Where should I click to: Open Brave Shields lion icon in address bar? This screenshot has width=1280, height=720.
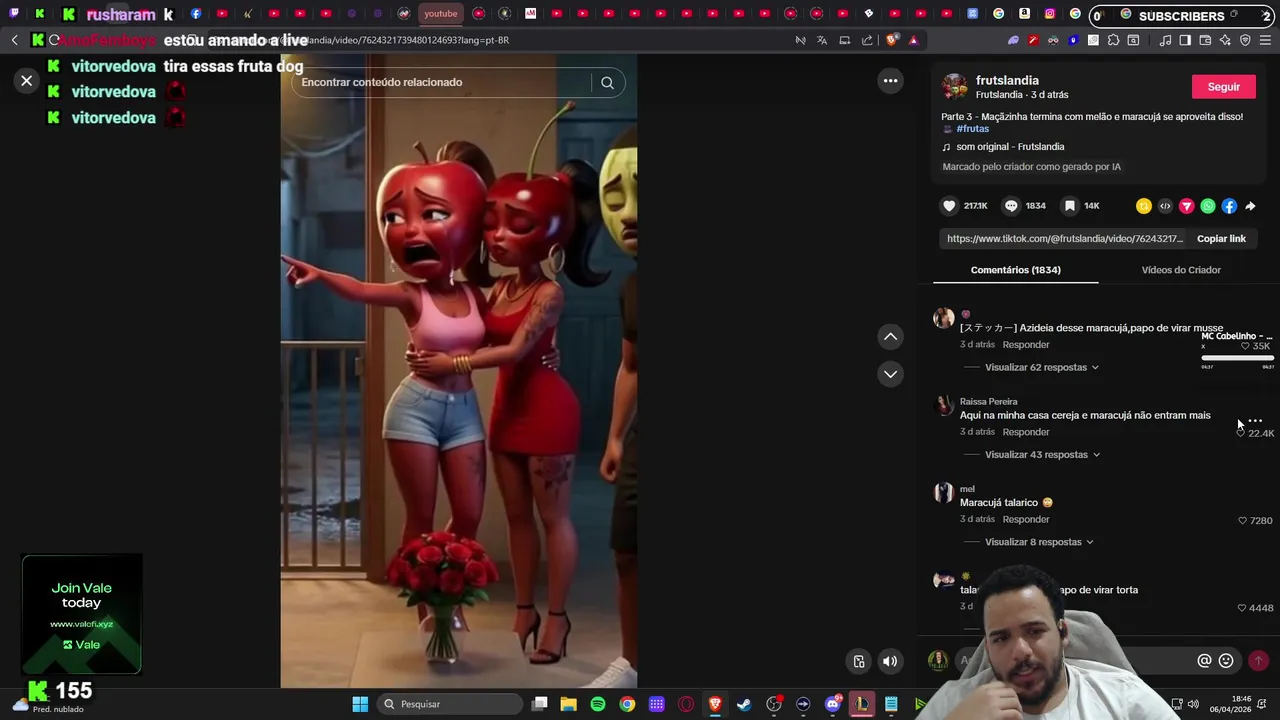click(891, 40)
